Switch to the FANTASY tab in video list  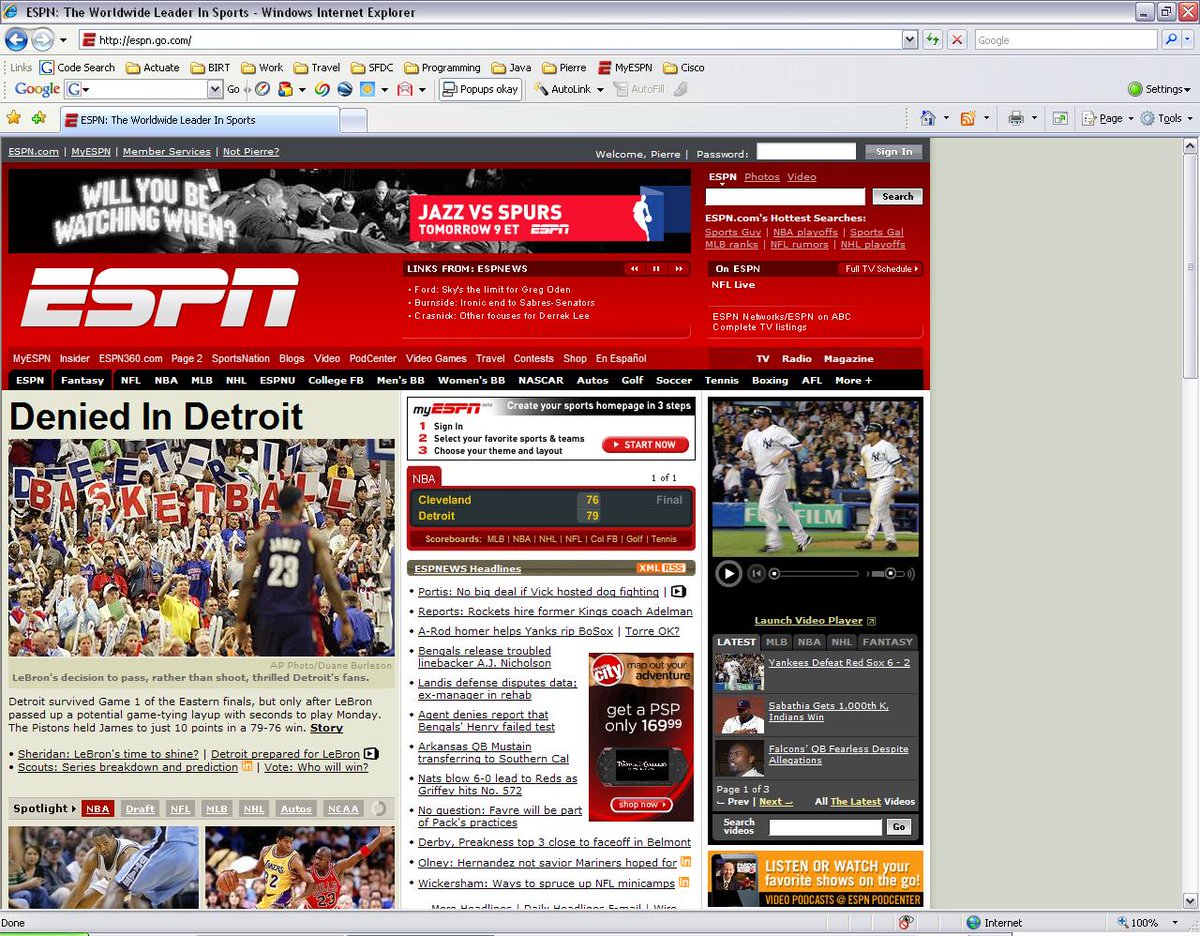pyautogui.click(x=887, y=642)
